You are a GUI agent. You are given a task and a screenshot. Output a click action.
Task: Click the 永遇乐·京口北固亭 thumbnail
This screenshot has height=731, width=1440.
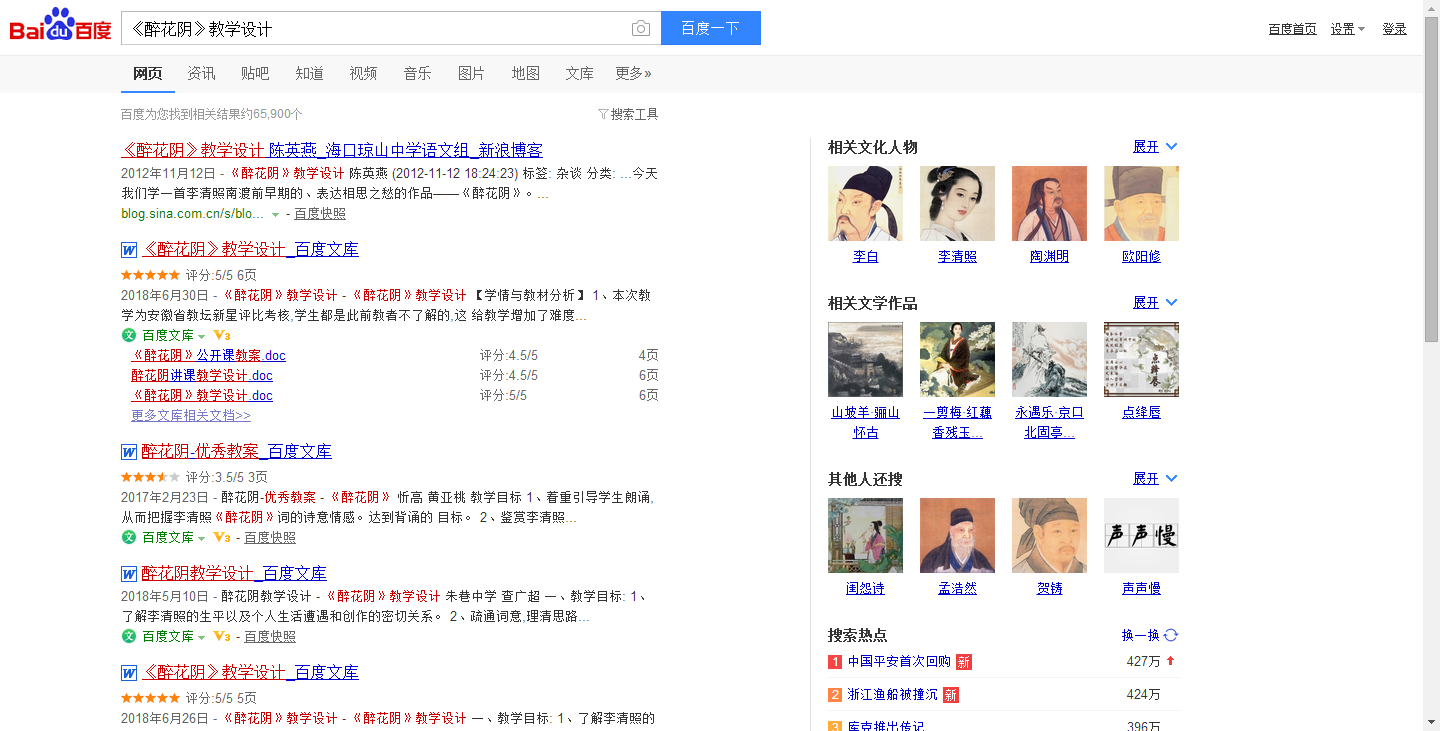tap(1049, 359)
